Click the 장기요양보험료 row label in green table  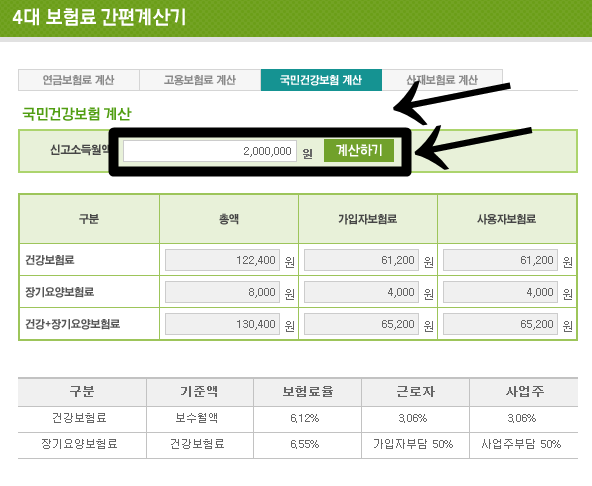60,292
